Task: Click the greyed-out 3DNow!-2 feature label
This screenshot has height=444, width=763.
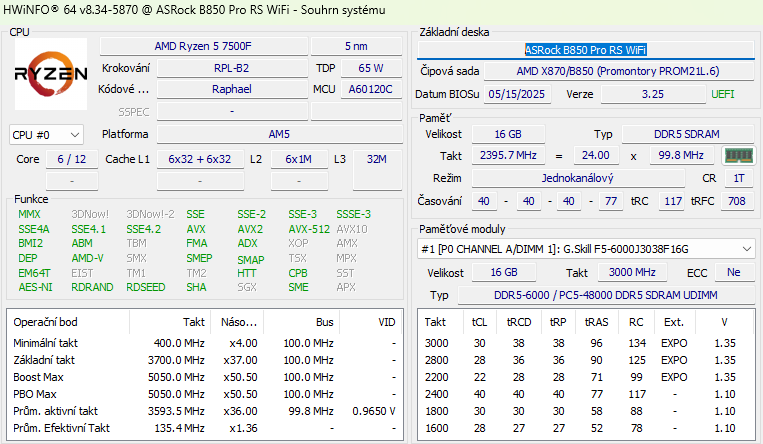Action: pyautogui.click(x=150, y=214)
